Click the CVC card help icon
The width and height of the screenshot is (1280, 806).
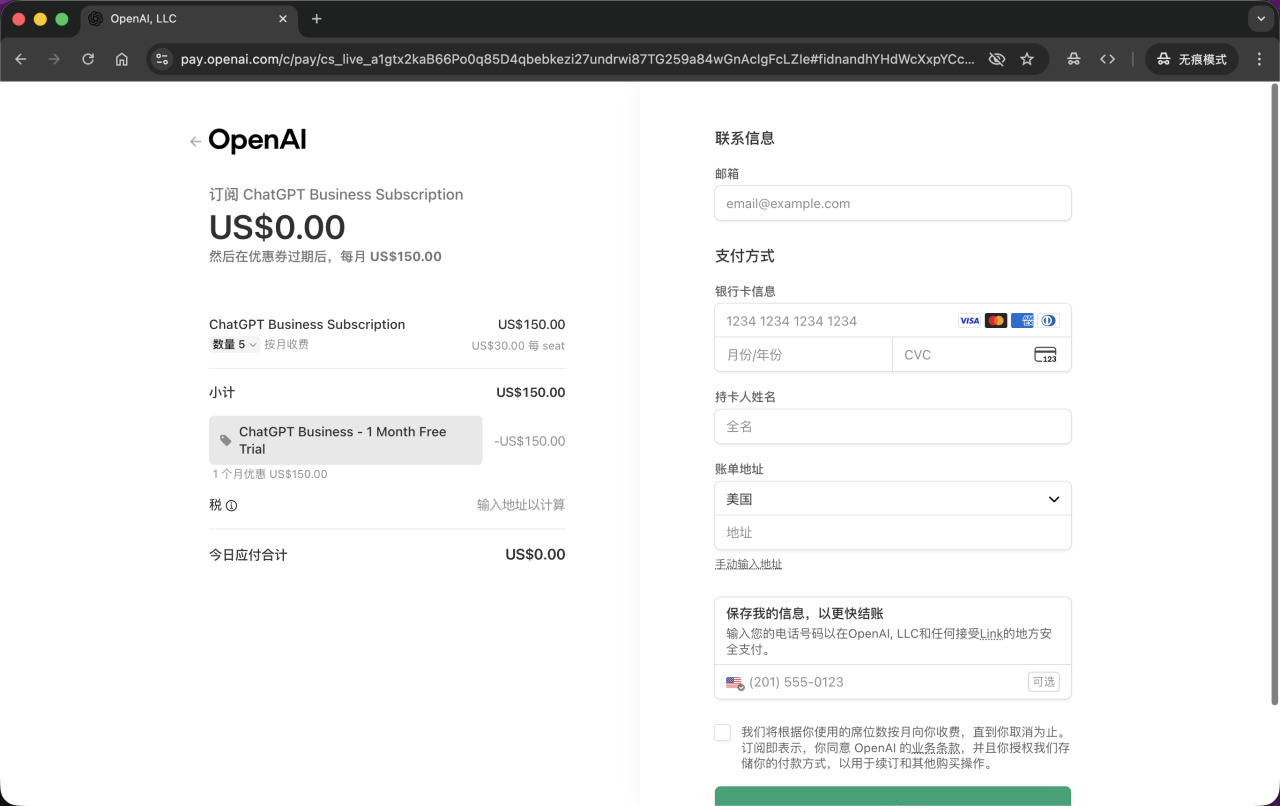[x=1045, y=355]
